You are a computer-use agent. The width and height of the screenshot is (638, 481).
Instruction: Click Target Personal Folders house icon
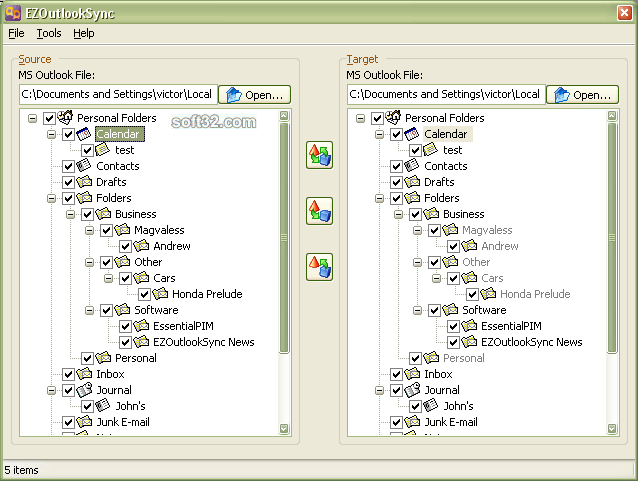pos(393,118)
